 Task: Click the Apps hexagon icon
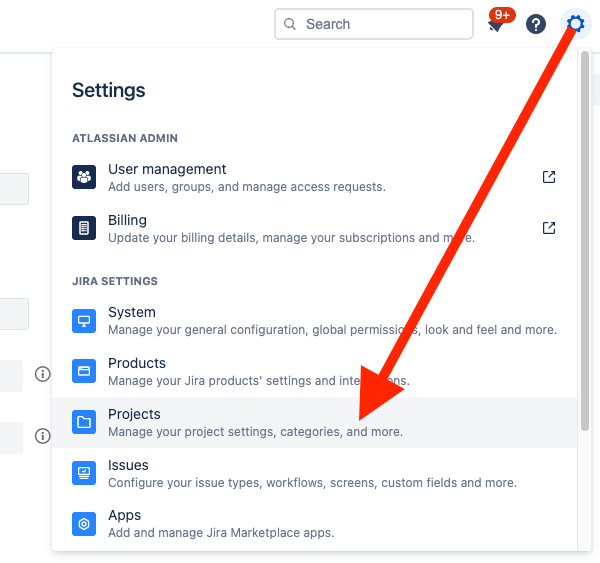point(84,524)
